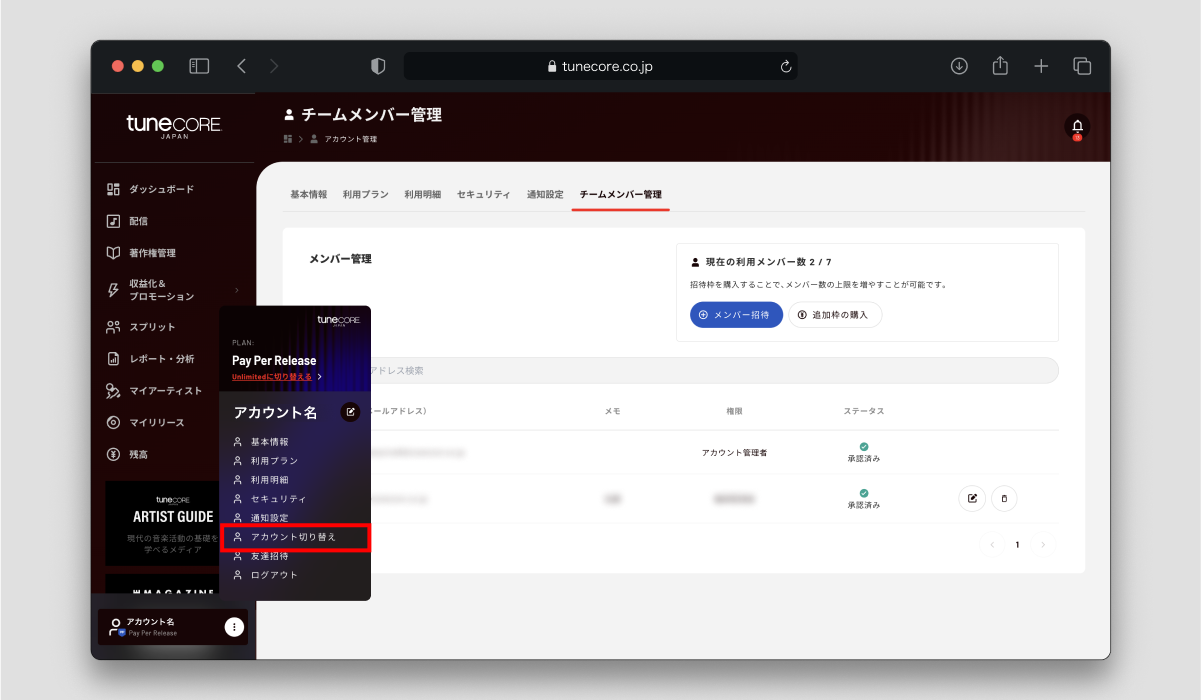Select page 1 in pagination
This screenshot has width=1201, height=700.
[x=1018, y=545]
